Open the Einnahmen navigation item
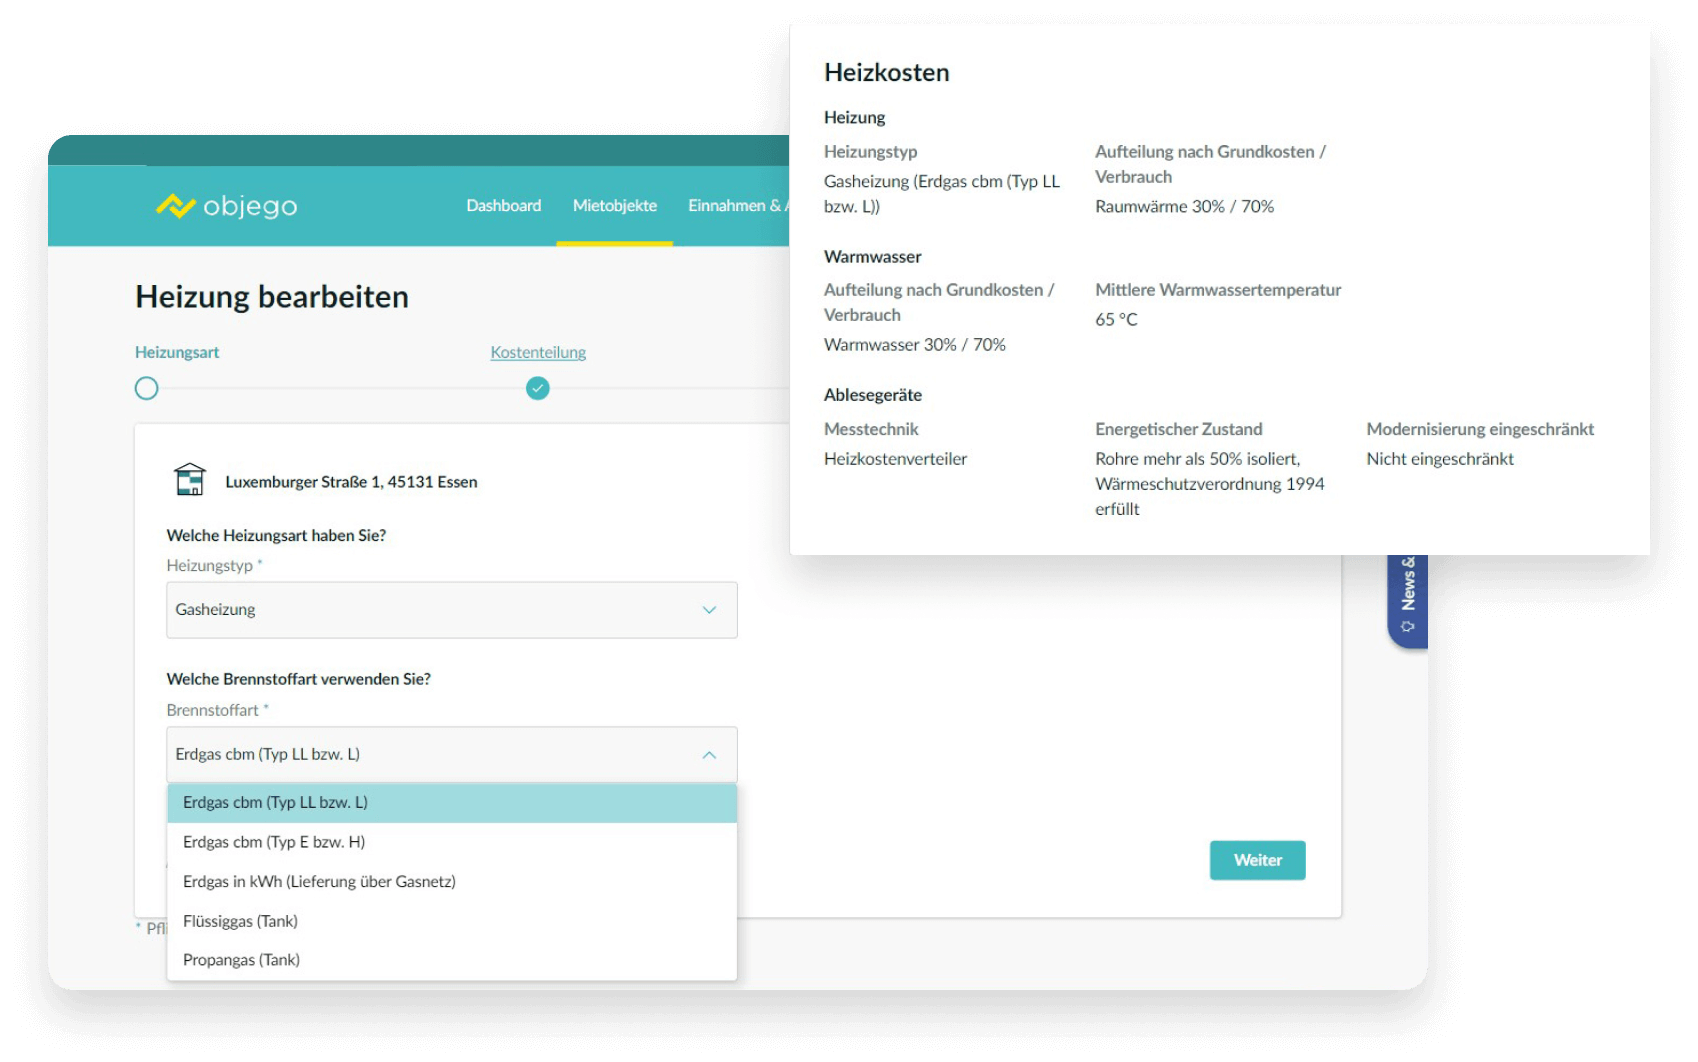Viewport: 1698px width, 1062px height. point(735,206)
